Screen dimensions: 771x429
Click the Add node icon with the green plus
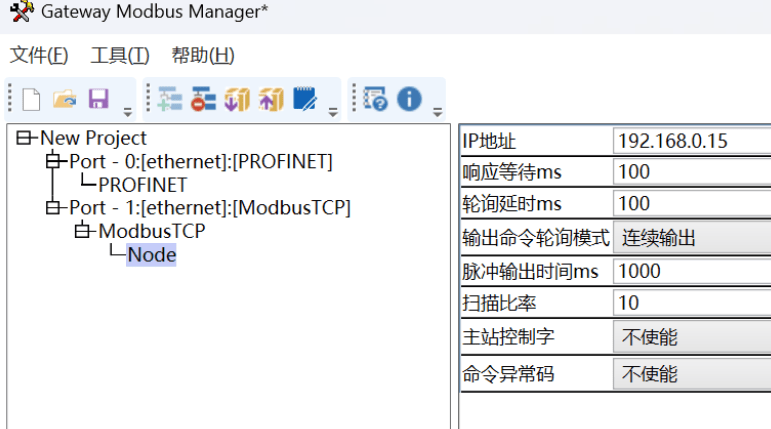170,99
